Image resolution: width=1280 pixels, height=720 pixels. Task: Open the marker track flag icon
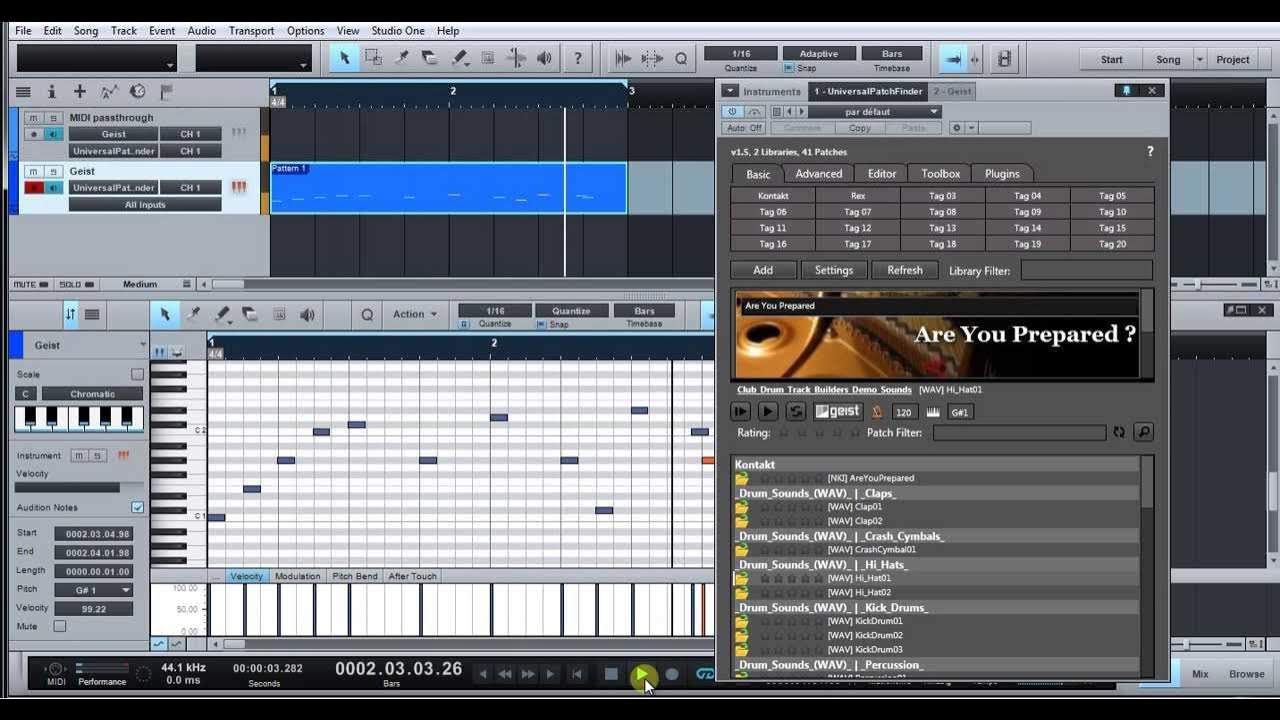tap(166, 91)
